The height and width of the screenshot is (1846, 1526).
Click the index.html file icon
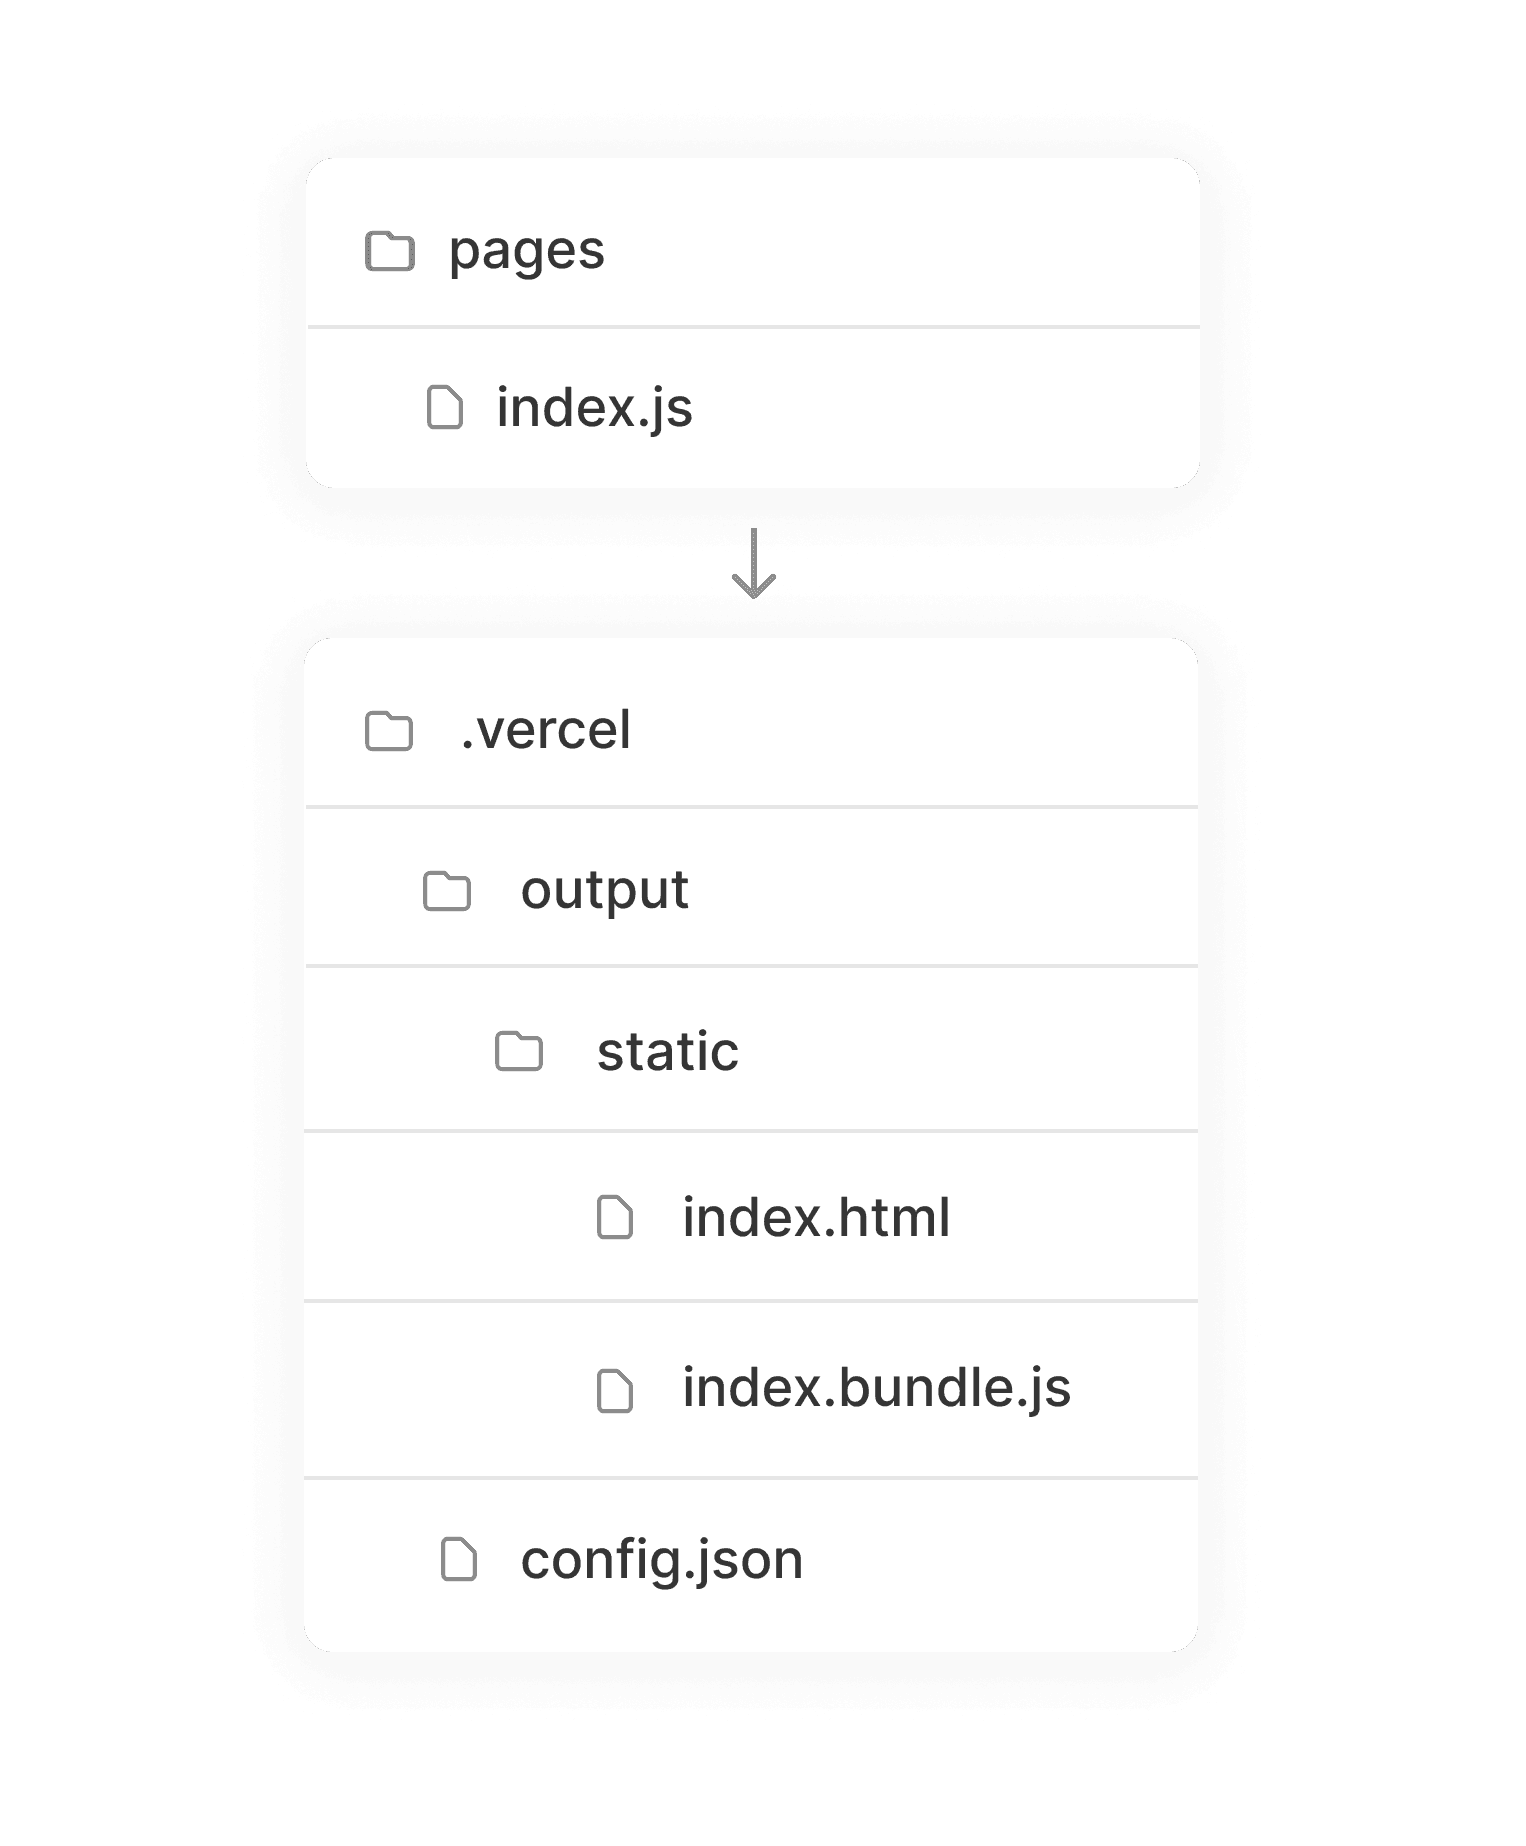(615, 1217)
